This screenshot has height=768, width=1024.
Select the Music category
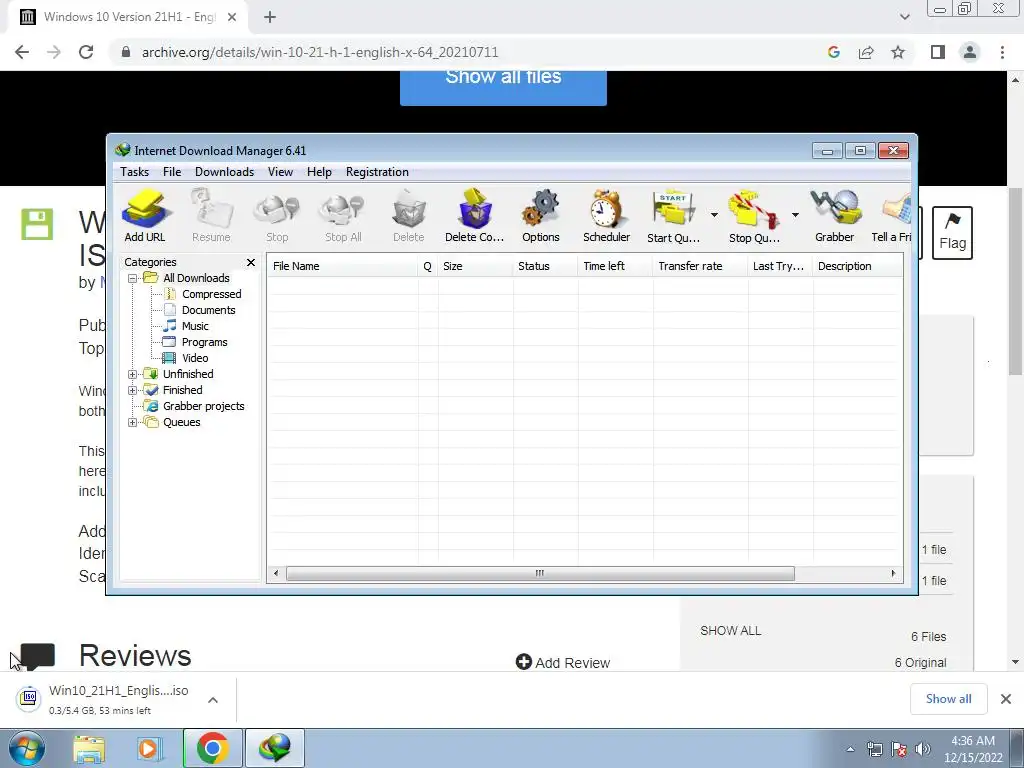195,327
